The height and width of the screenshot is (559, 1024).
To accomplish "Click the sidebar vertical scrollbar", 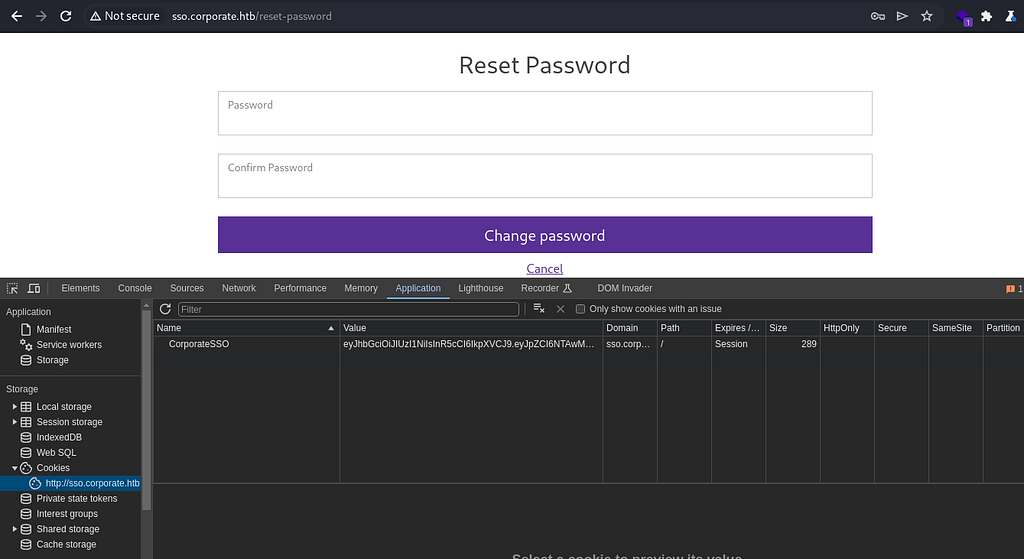I will coord(146,408).
